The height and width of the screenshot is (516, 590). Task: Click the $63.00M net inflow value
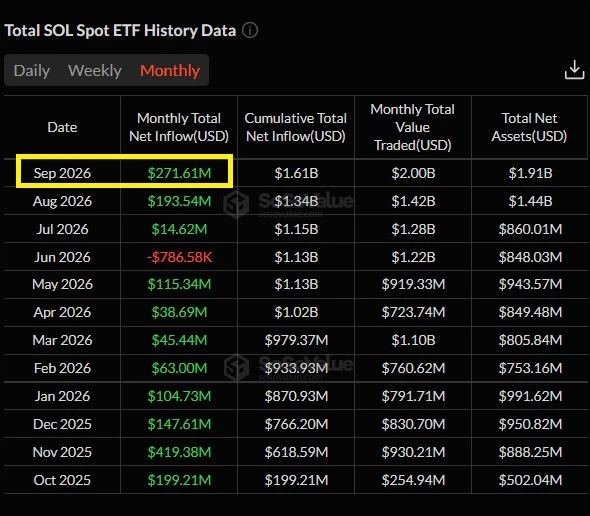(x=179, y=368)
